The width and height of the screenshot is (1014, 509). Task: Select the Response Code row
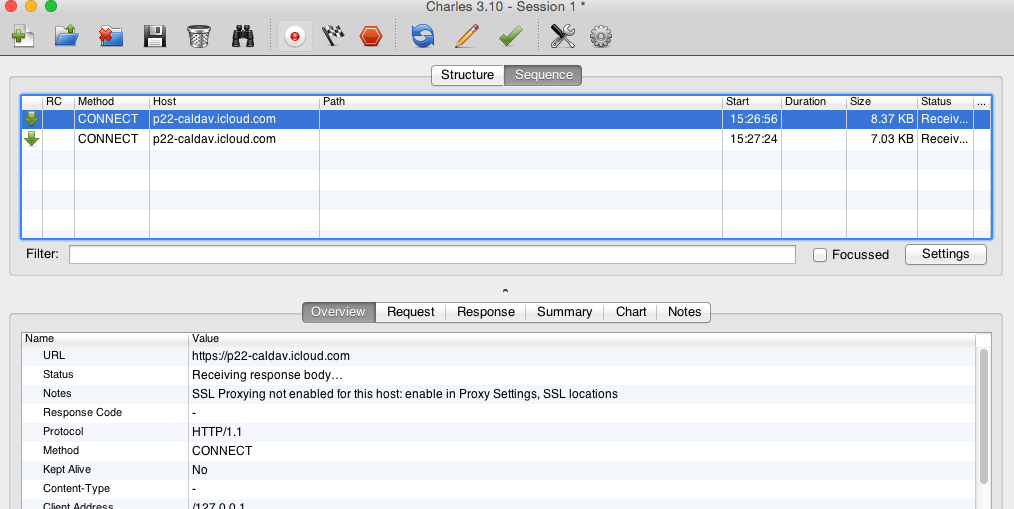[x=499, y=413]
